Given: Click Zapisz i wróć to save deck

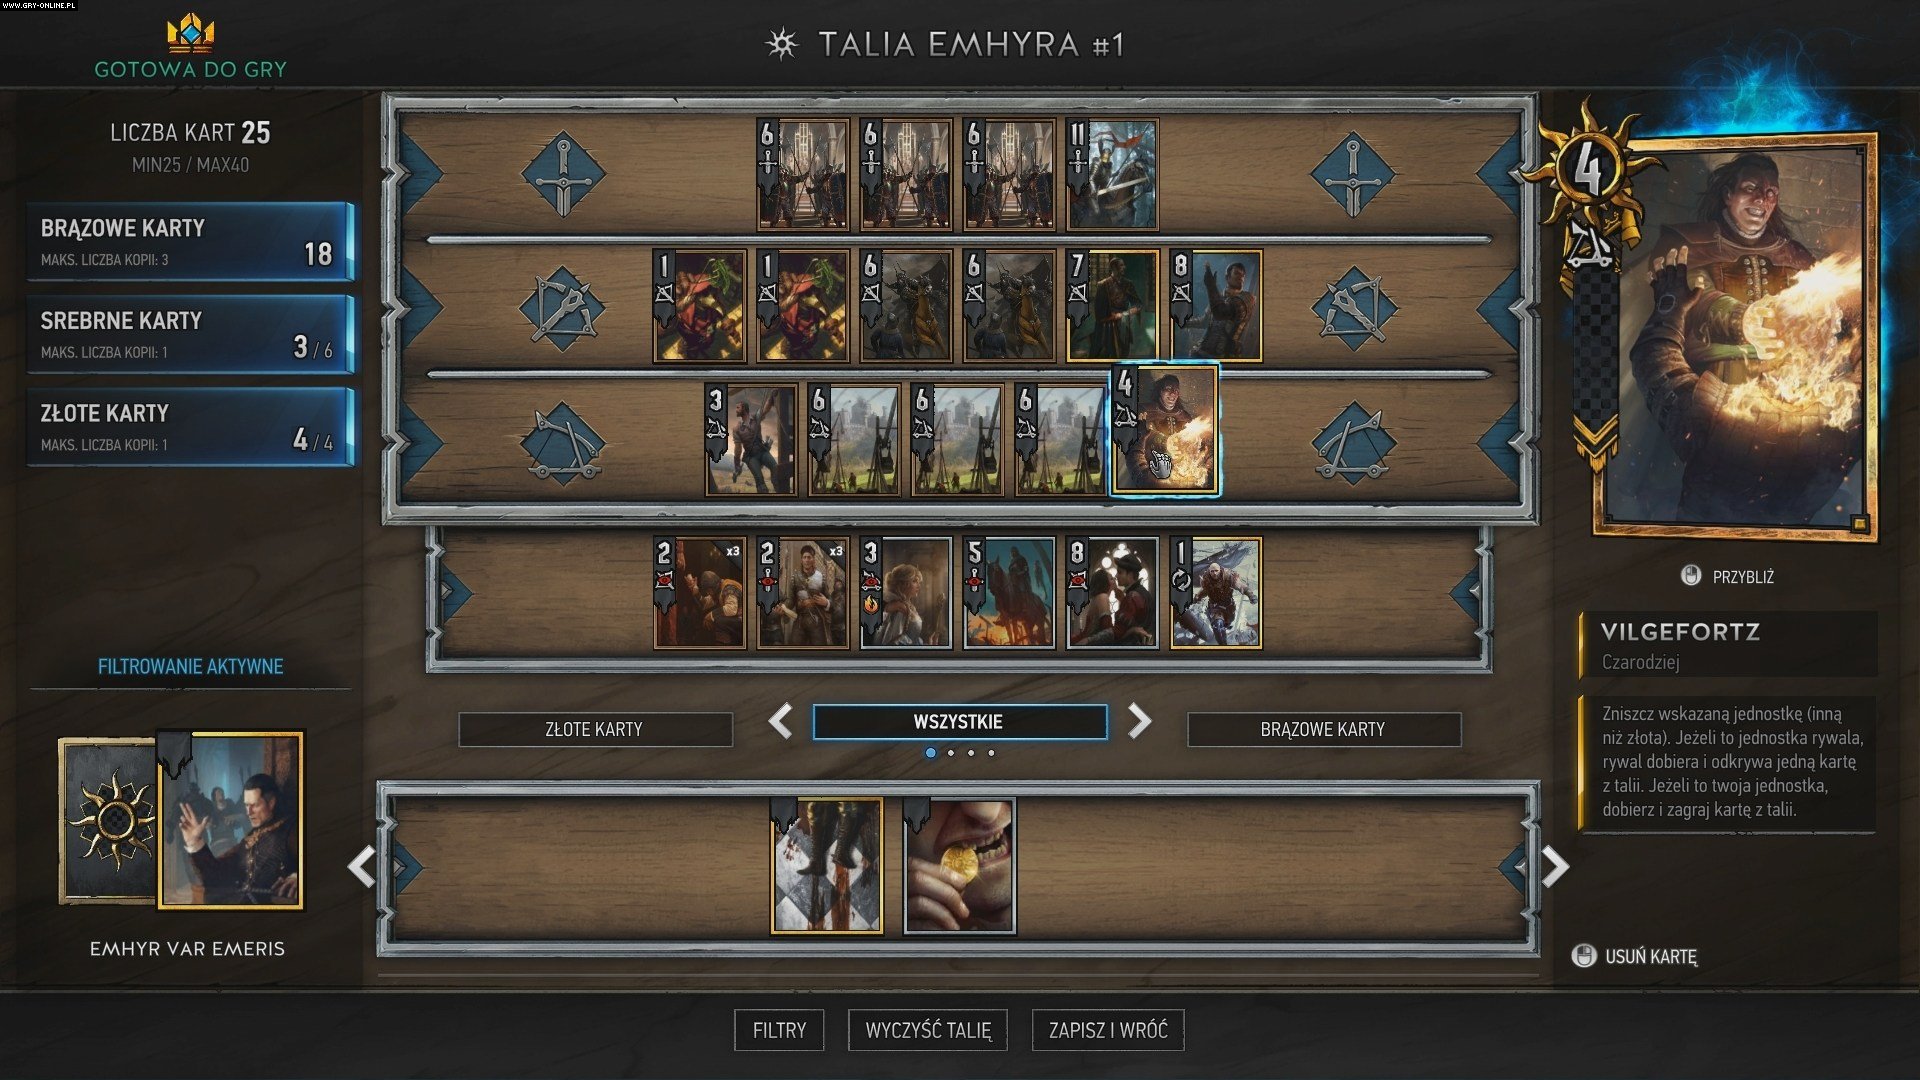Looking at the screenshot, I should tap(1108, 1030).
